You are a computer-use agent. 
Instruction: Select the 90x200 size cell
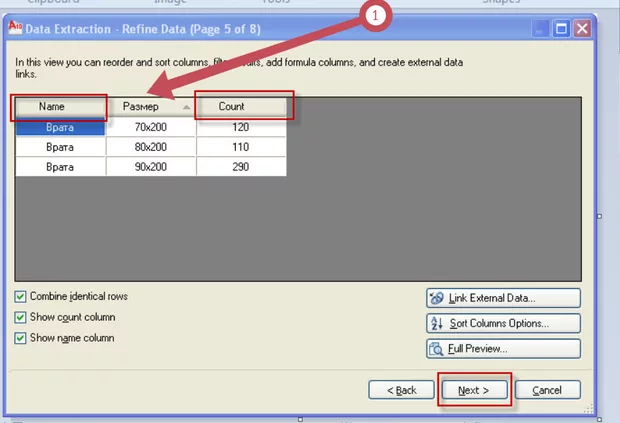(151, 167)
